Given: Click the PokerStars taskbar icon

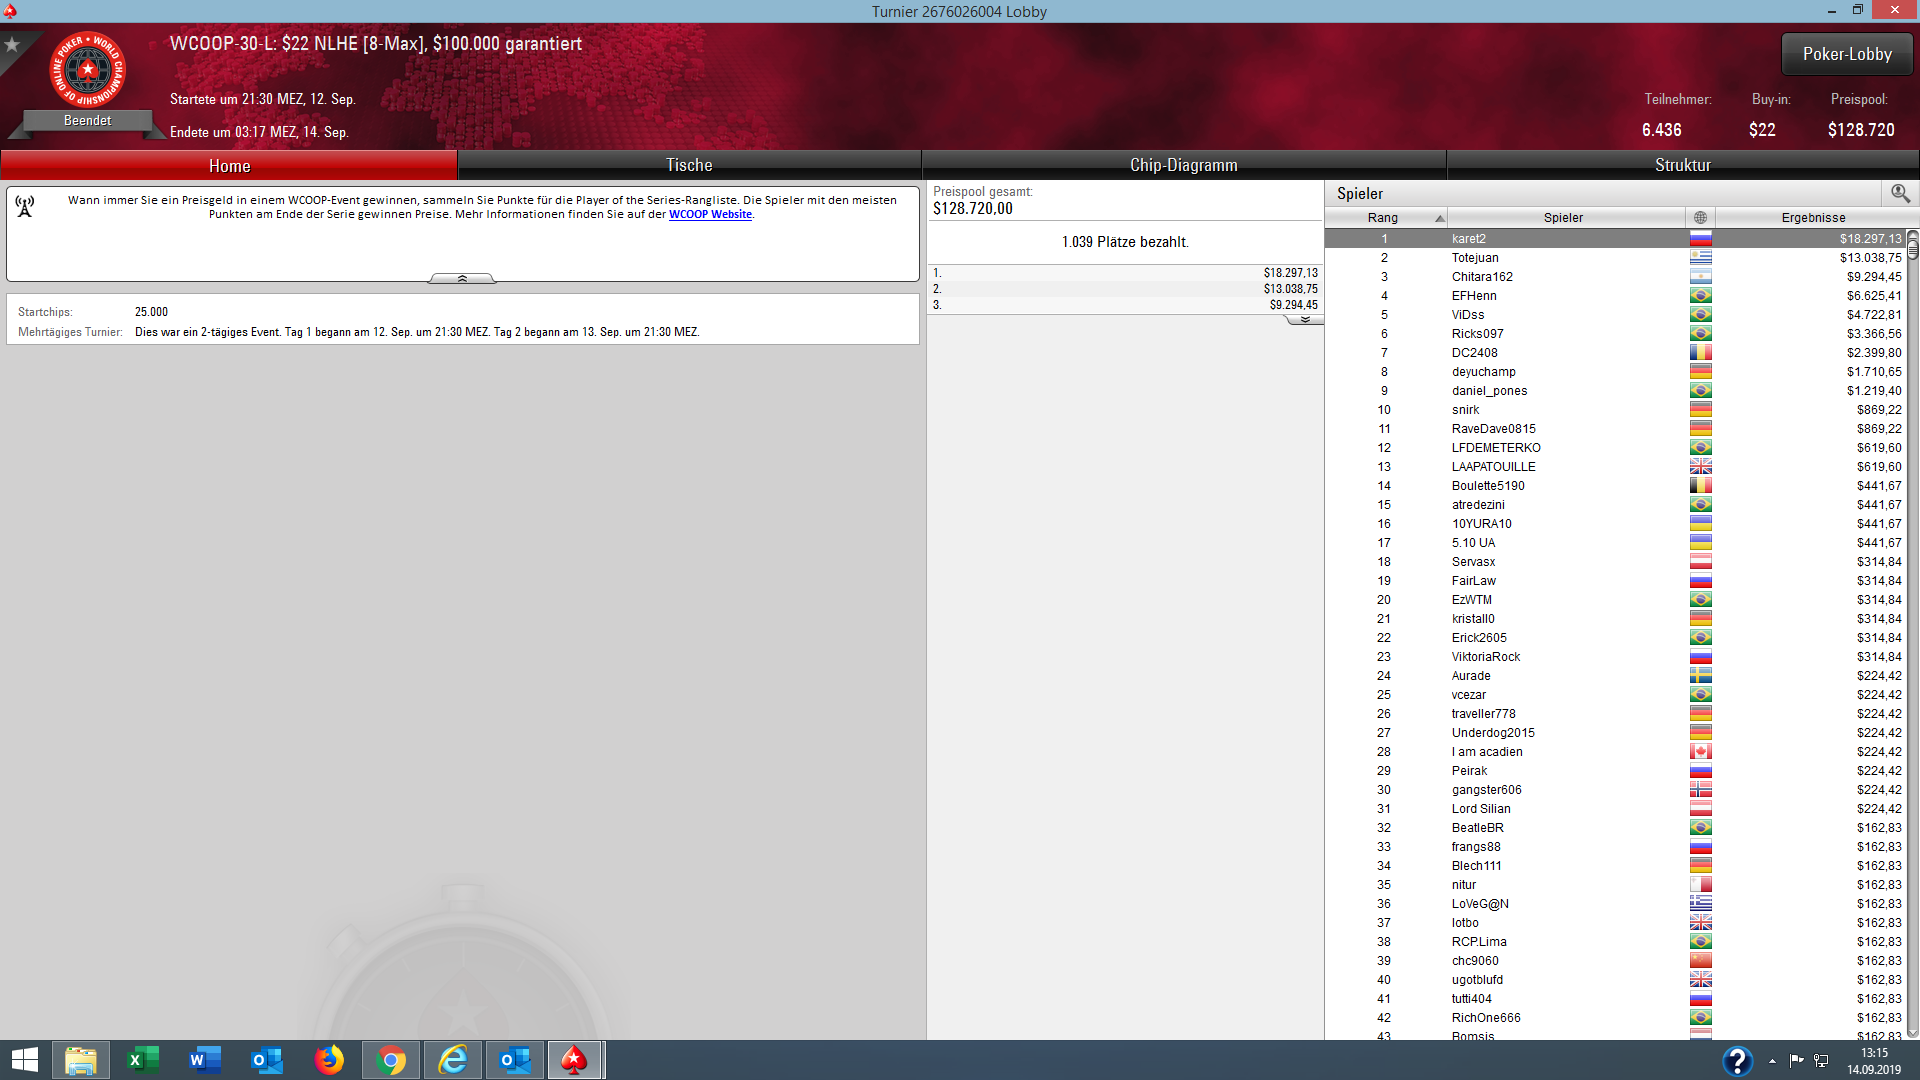Looking at the screenshot, I should pyautogui.click(x=574, y=1060).
